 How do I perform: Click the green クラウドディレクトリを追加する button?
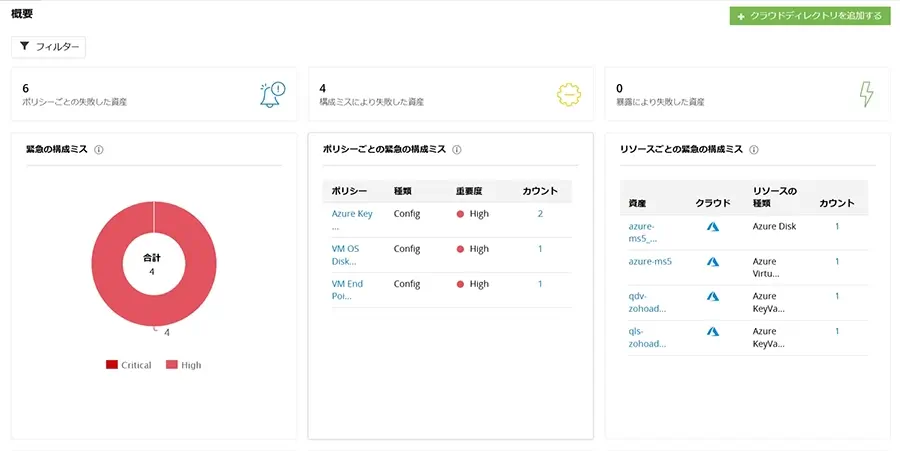810,15
